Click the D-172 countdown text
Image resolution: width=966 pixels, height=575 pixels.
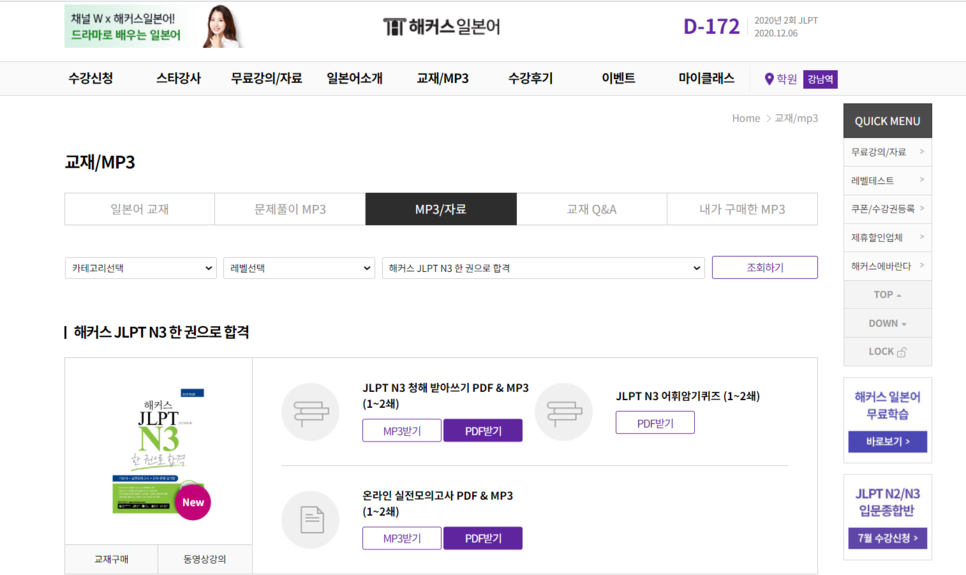coord(711,27)
